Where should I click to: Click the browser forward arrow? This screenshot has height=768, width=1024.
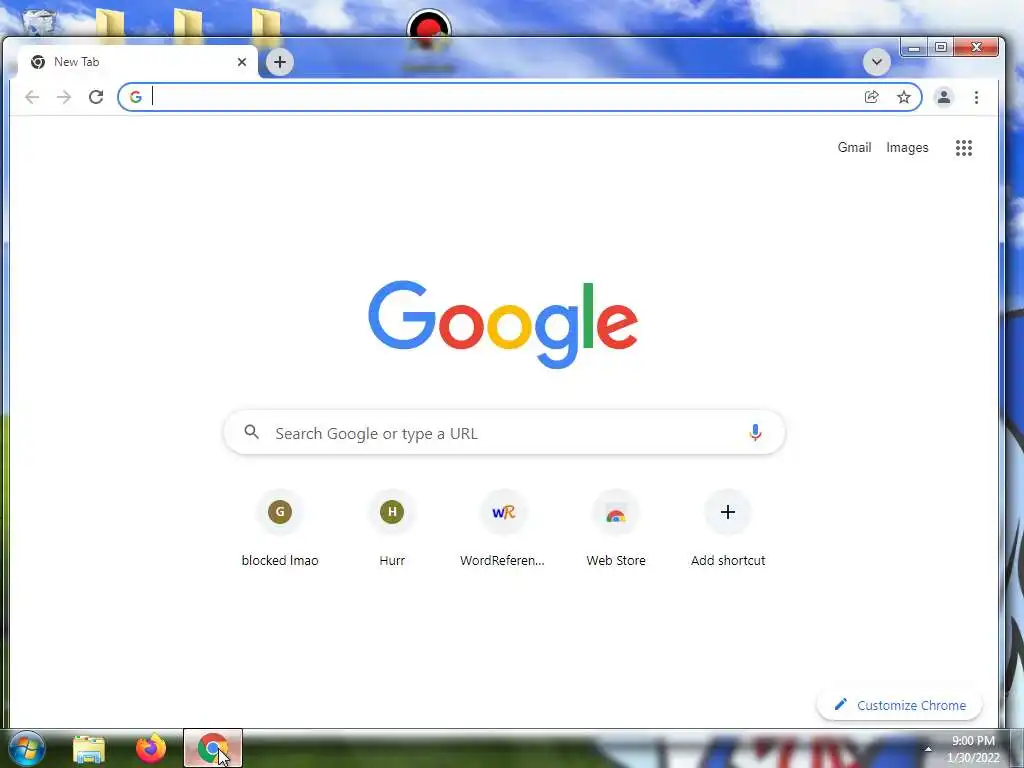click(x=63, y=97)
